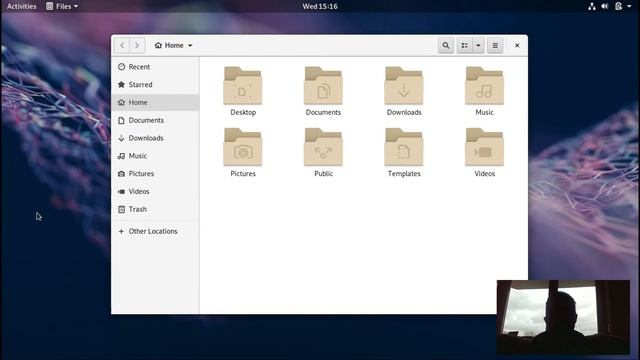The height and width of the screenshot is (360, 640).
Task: Select the Music folder icon in grid
Action: [484, 86]
